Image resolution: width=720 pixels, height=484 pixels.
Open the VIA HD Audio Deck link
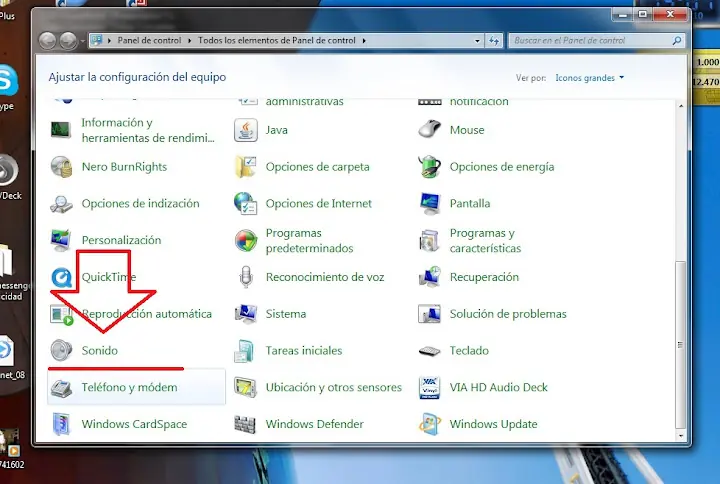(499, 387)
